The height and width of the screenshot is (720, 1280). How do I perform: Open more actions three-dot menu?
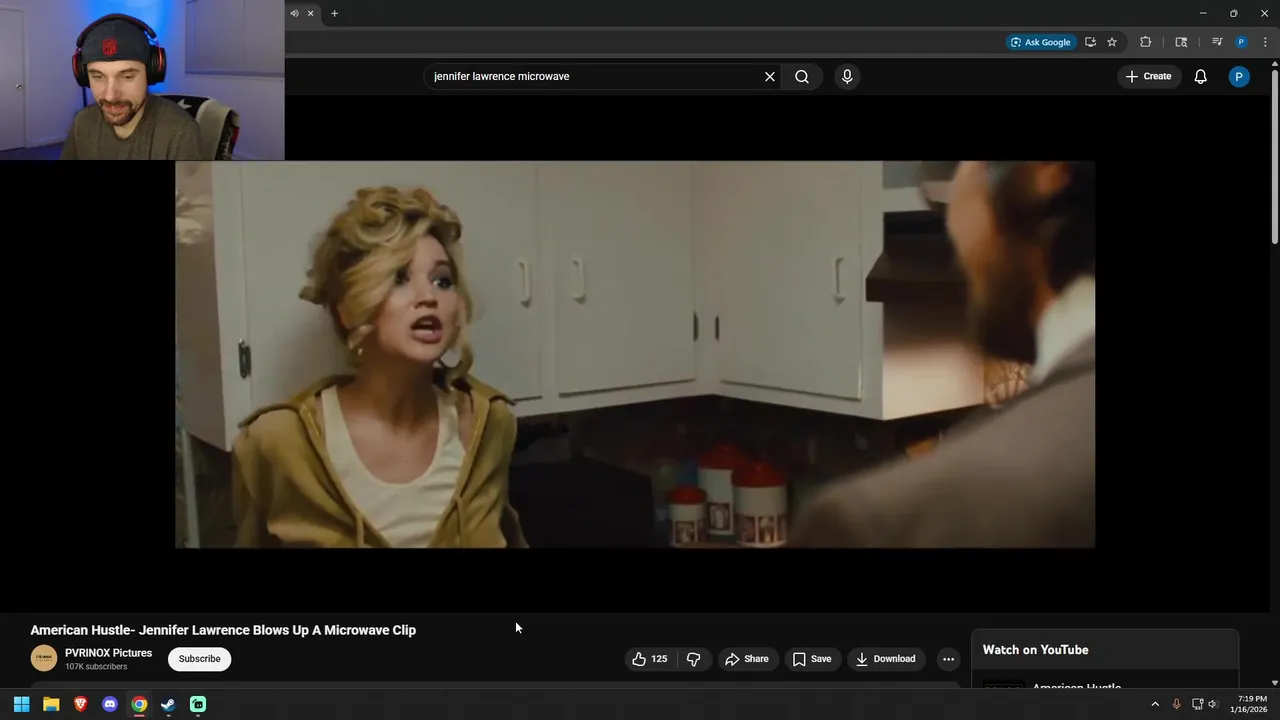click(x=948, y=659)
